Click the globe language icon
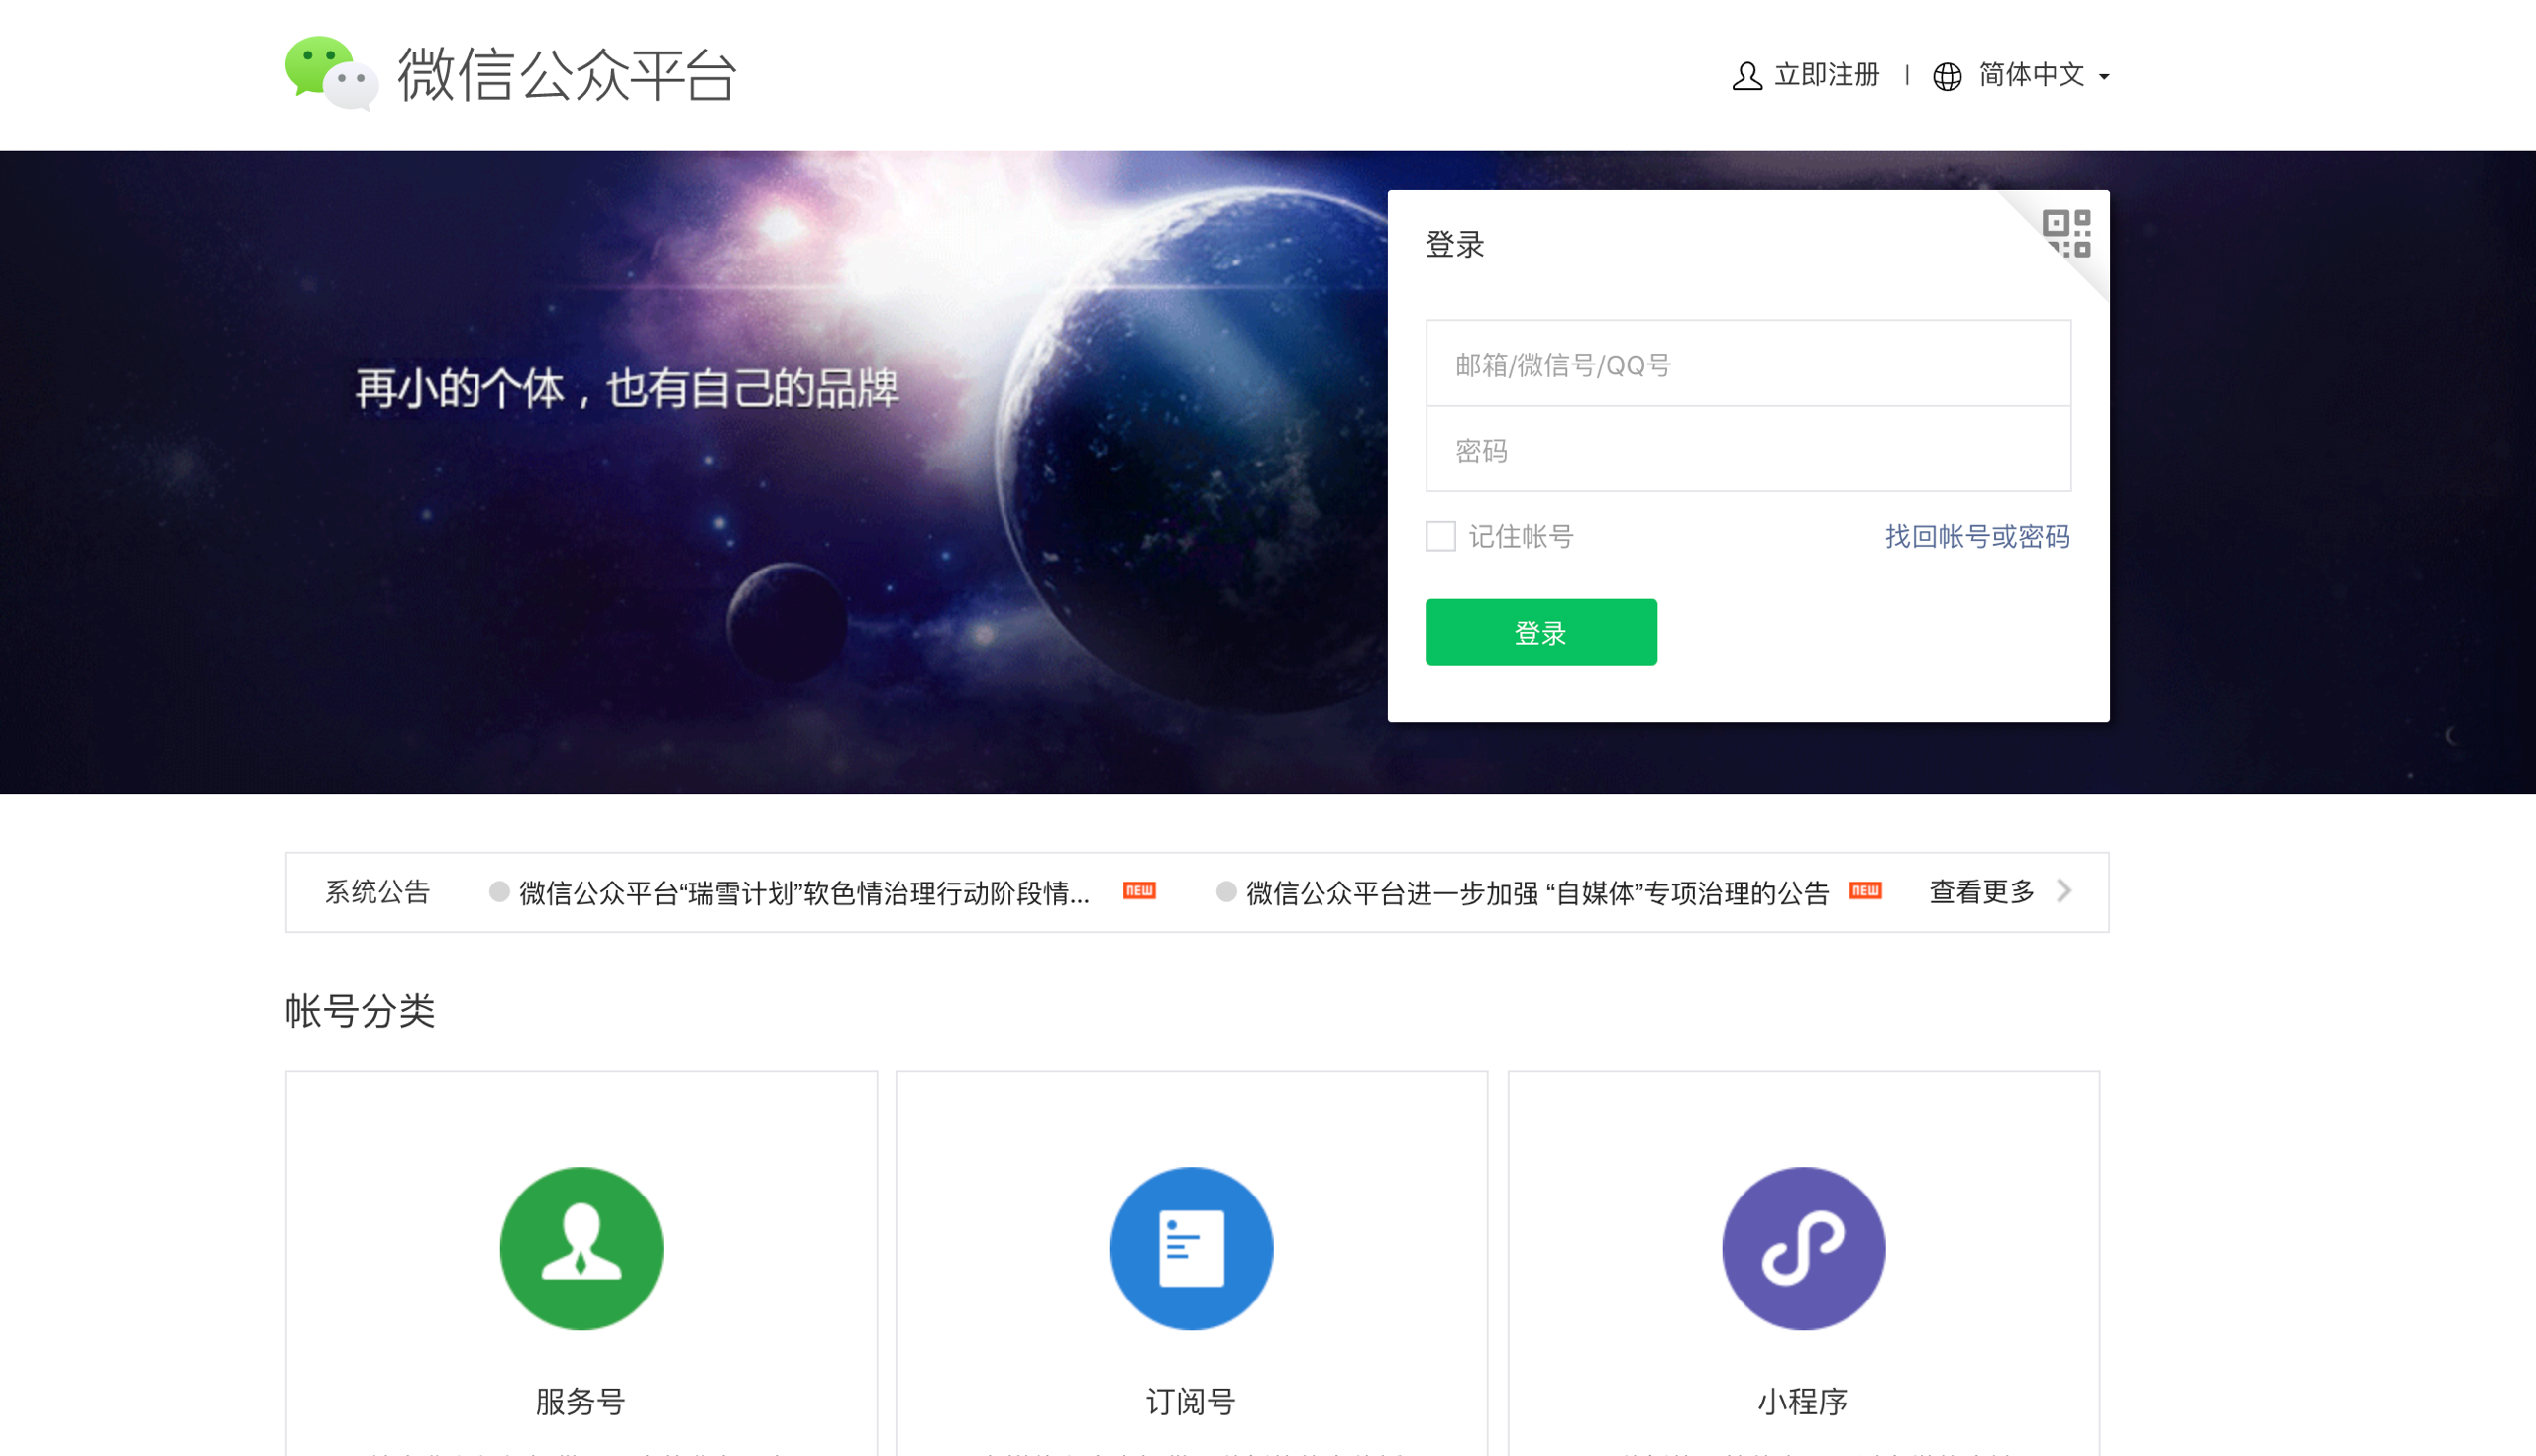 (1947, 76)
